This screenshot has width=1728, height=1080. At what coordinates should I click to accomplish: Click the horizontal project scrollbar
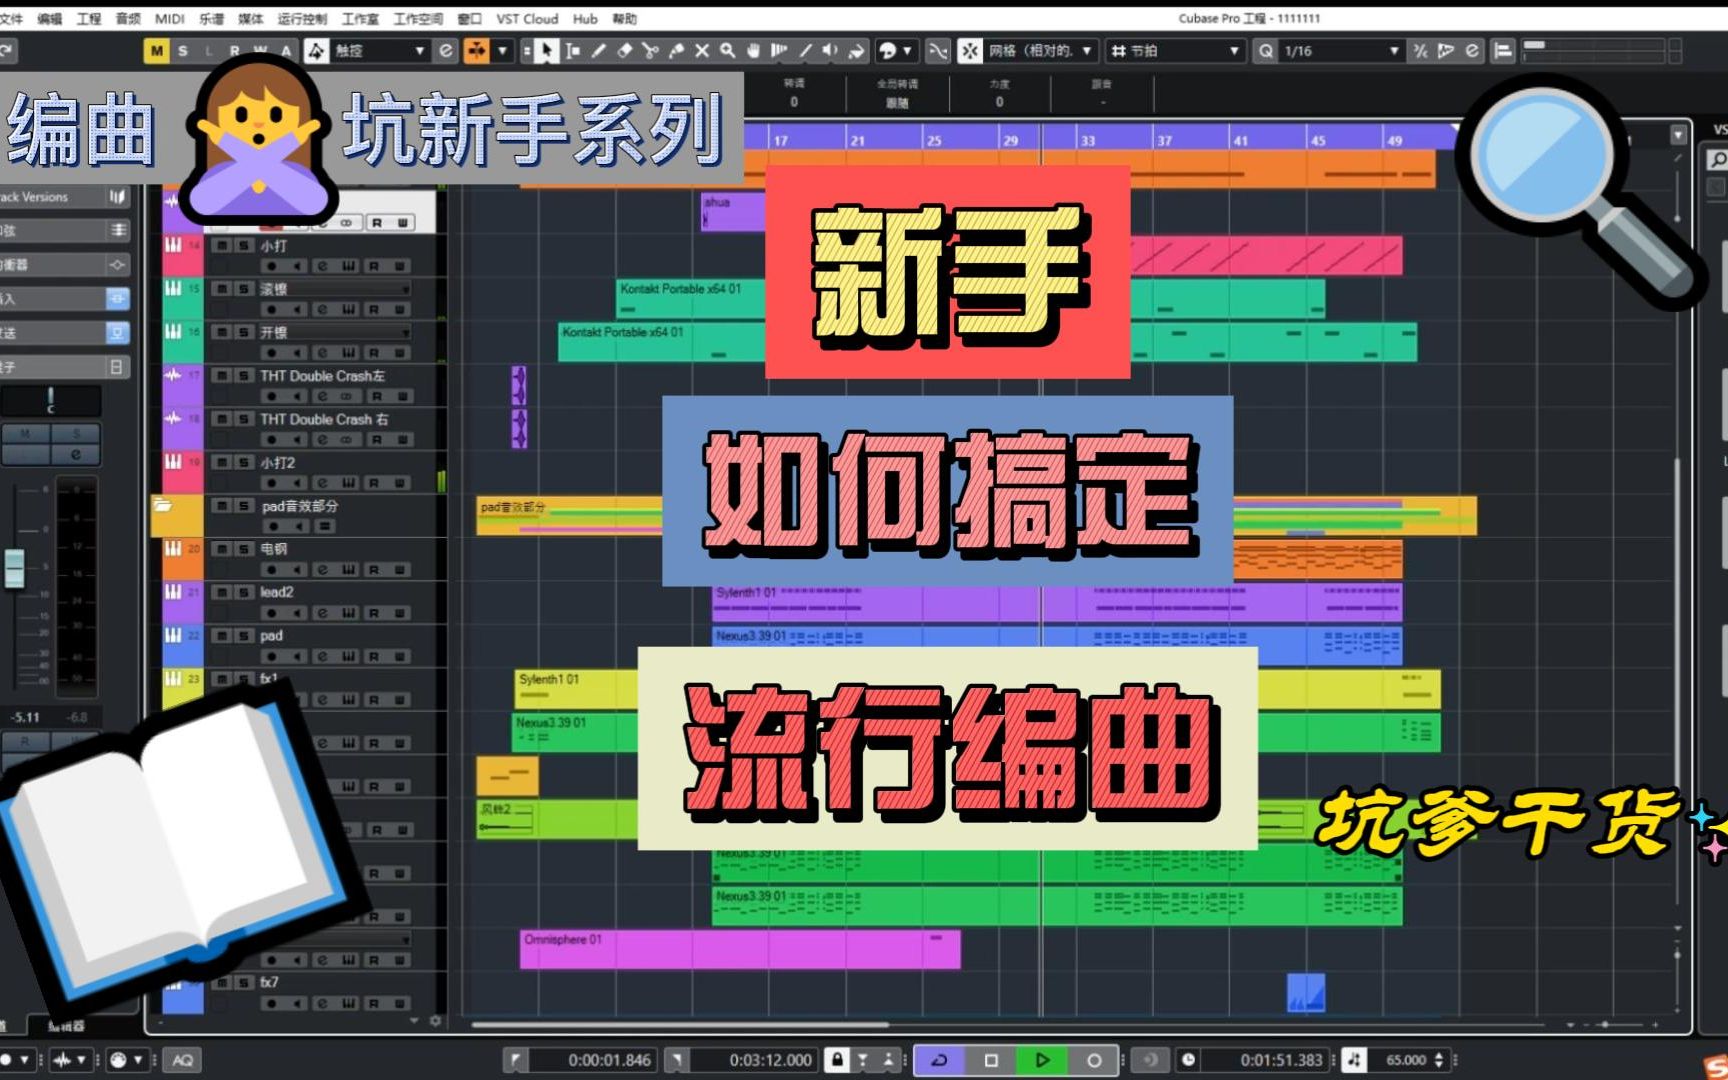coord(680,1025)
